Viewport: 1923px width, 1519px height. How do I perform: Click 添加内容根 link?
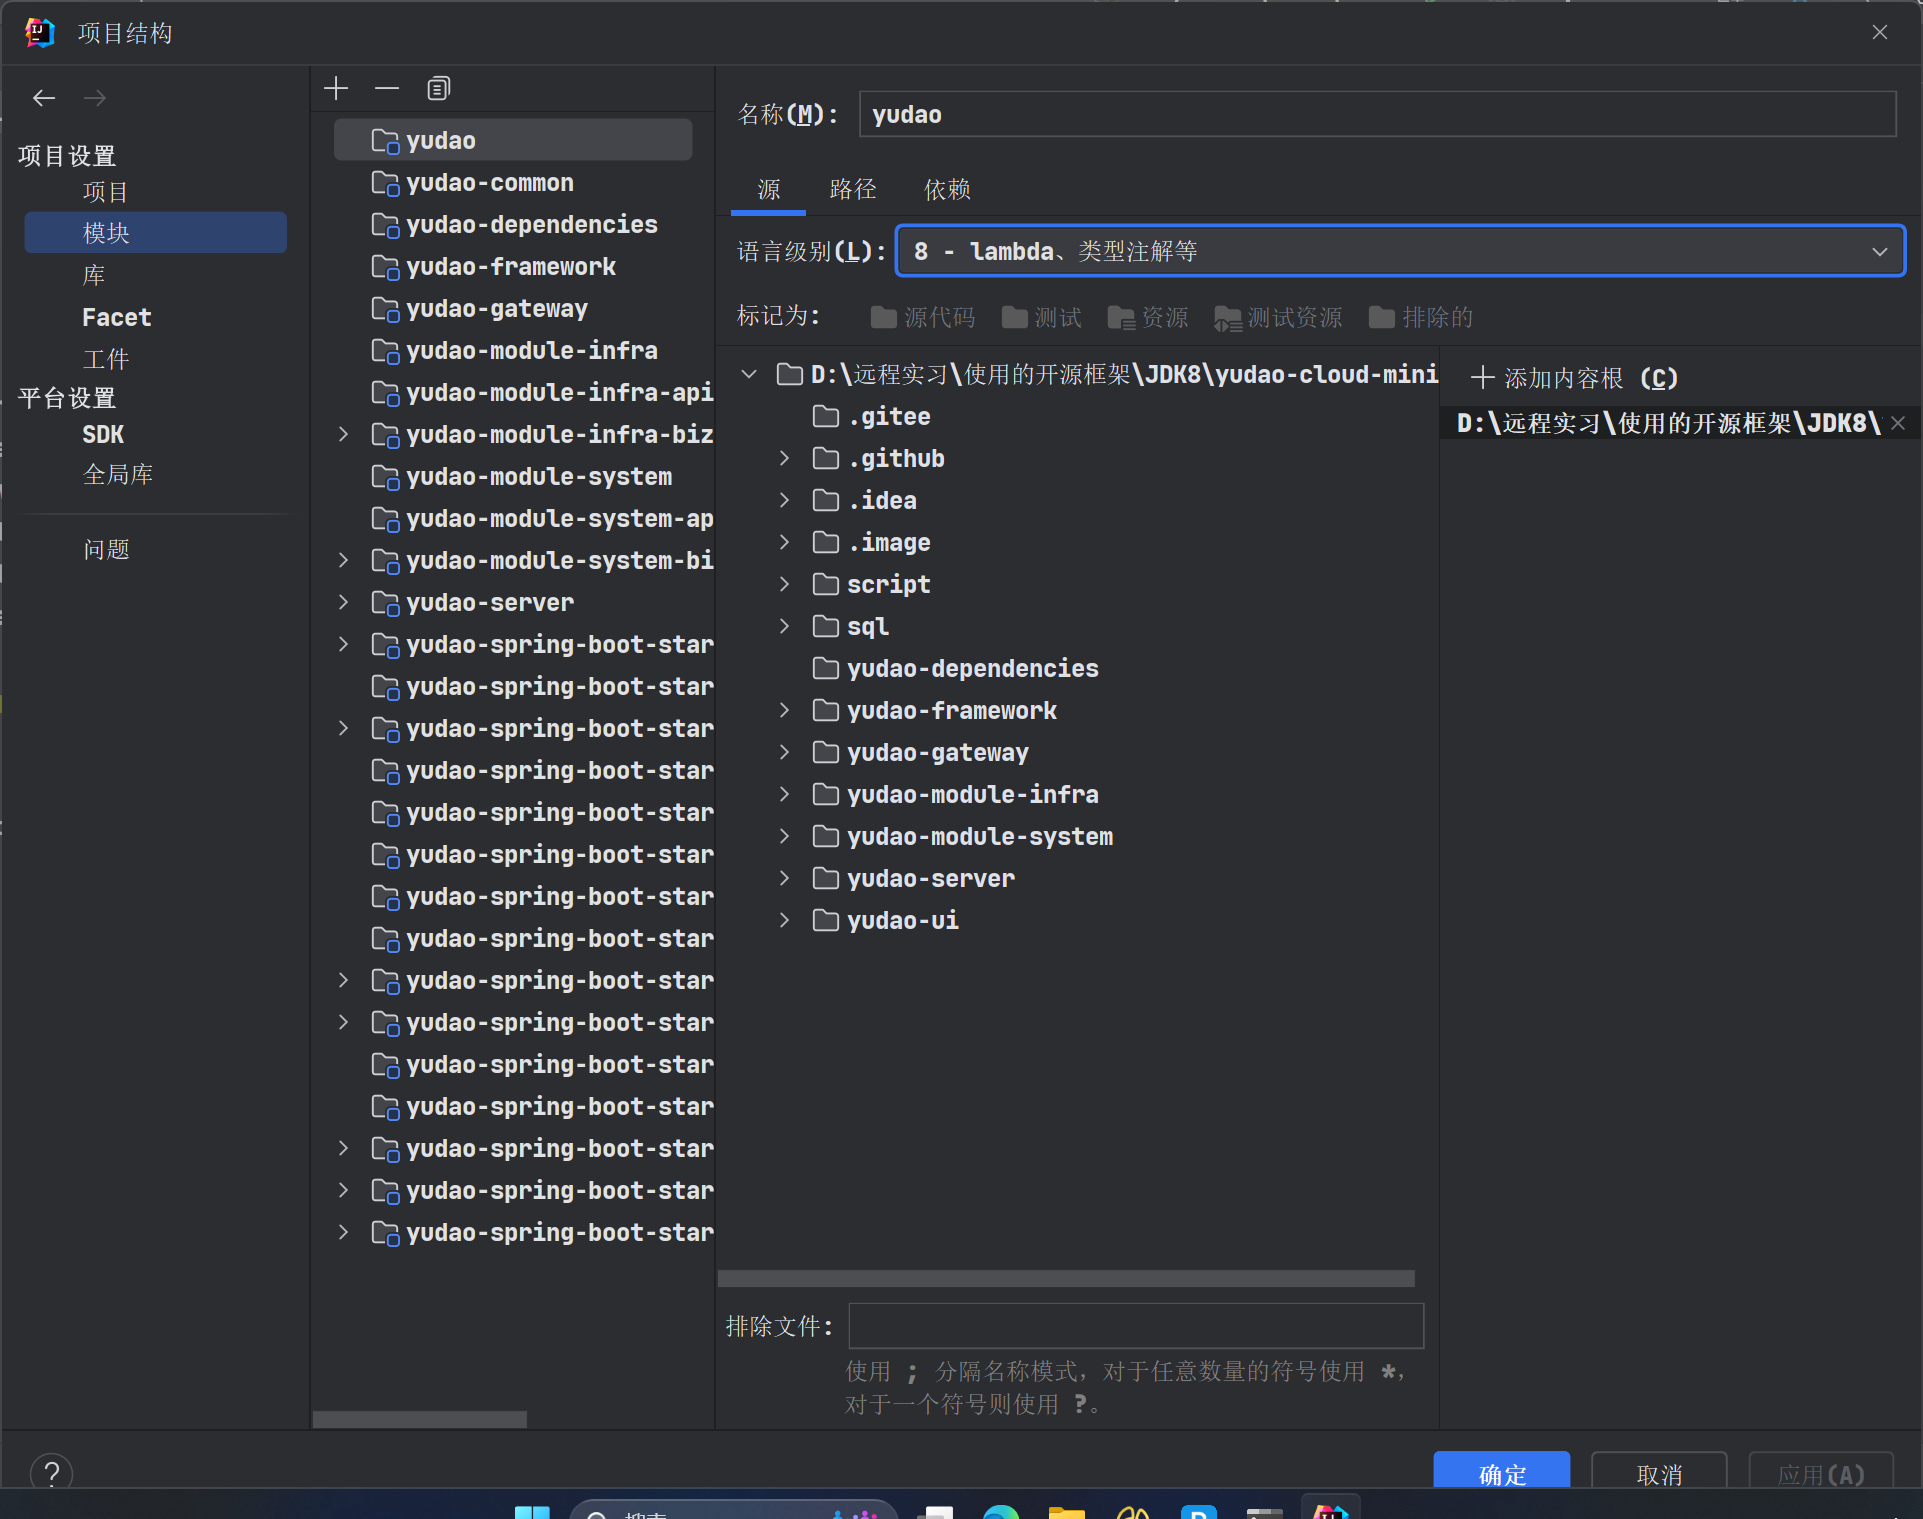1575,378
